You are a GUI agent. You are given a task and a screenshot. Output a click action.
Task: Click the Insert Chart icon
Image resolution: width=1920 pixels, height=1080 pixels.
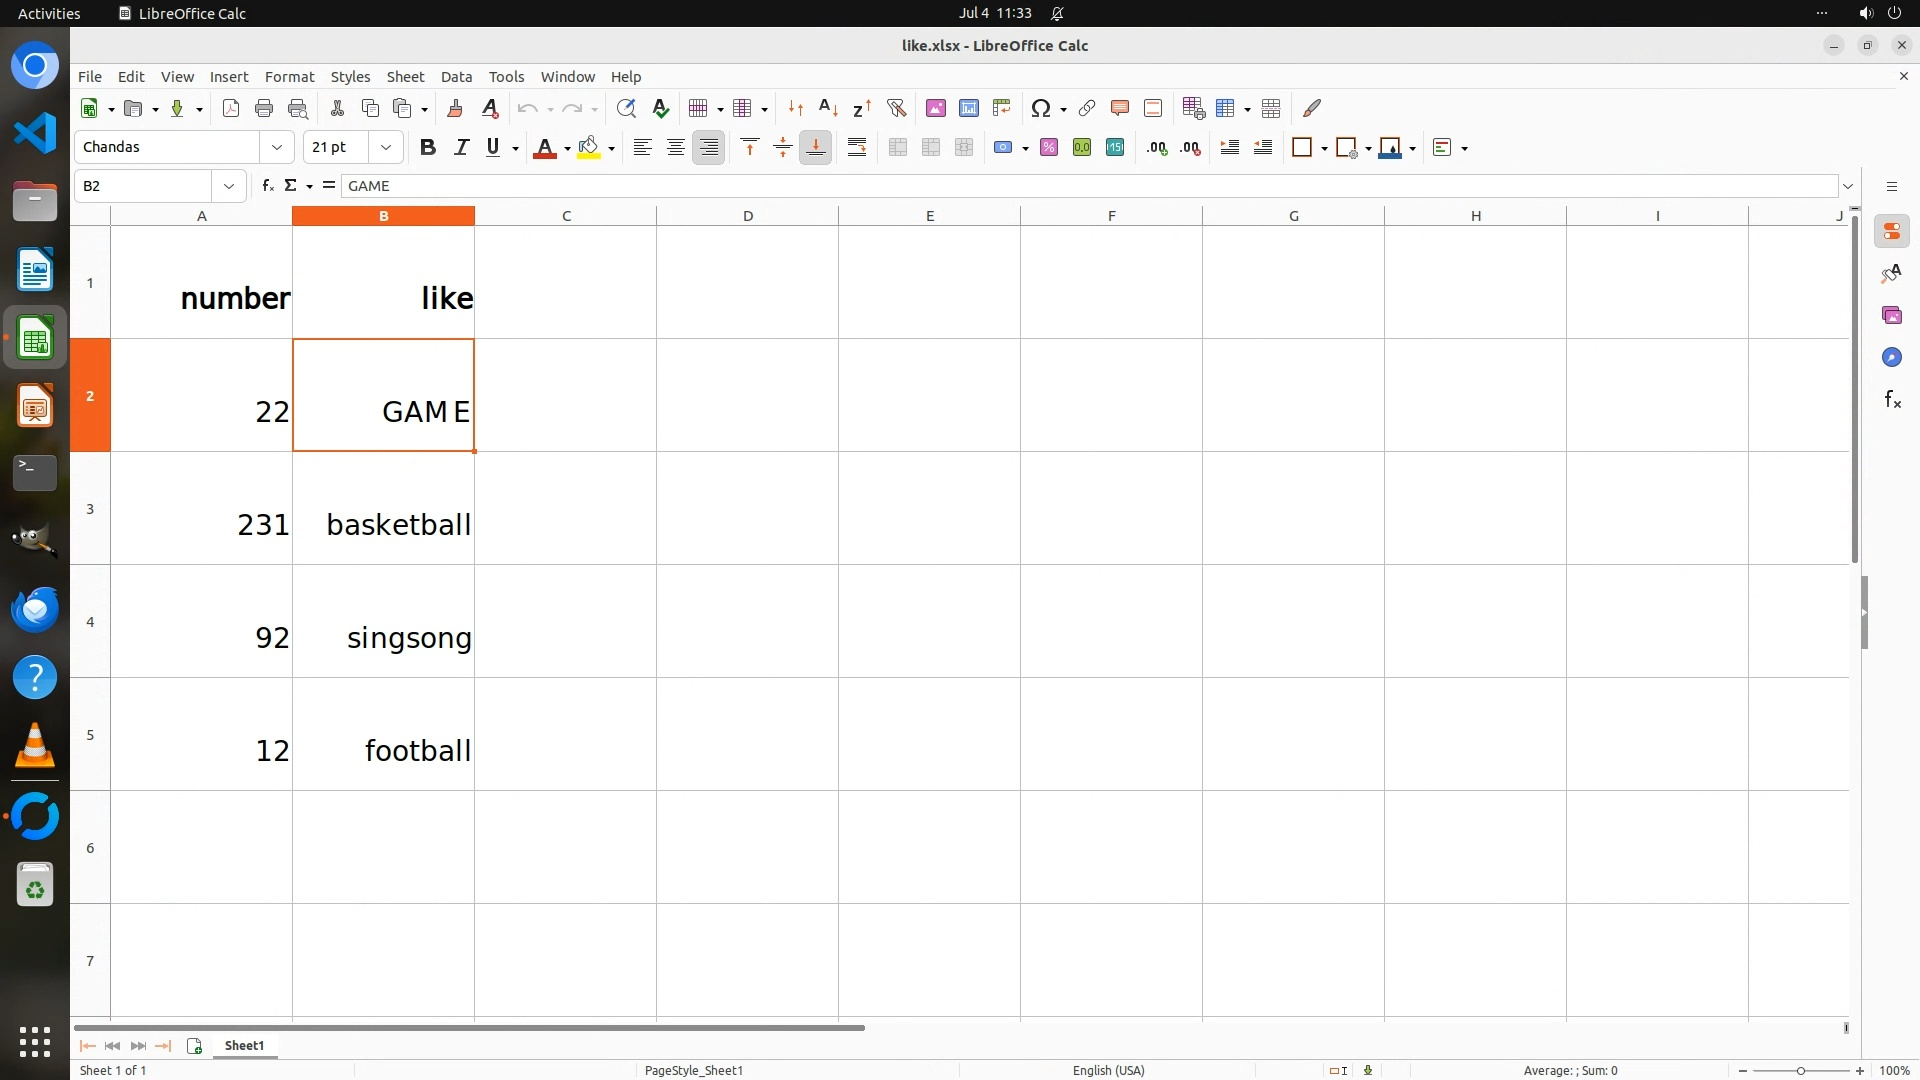(x=968, y=108)
